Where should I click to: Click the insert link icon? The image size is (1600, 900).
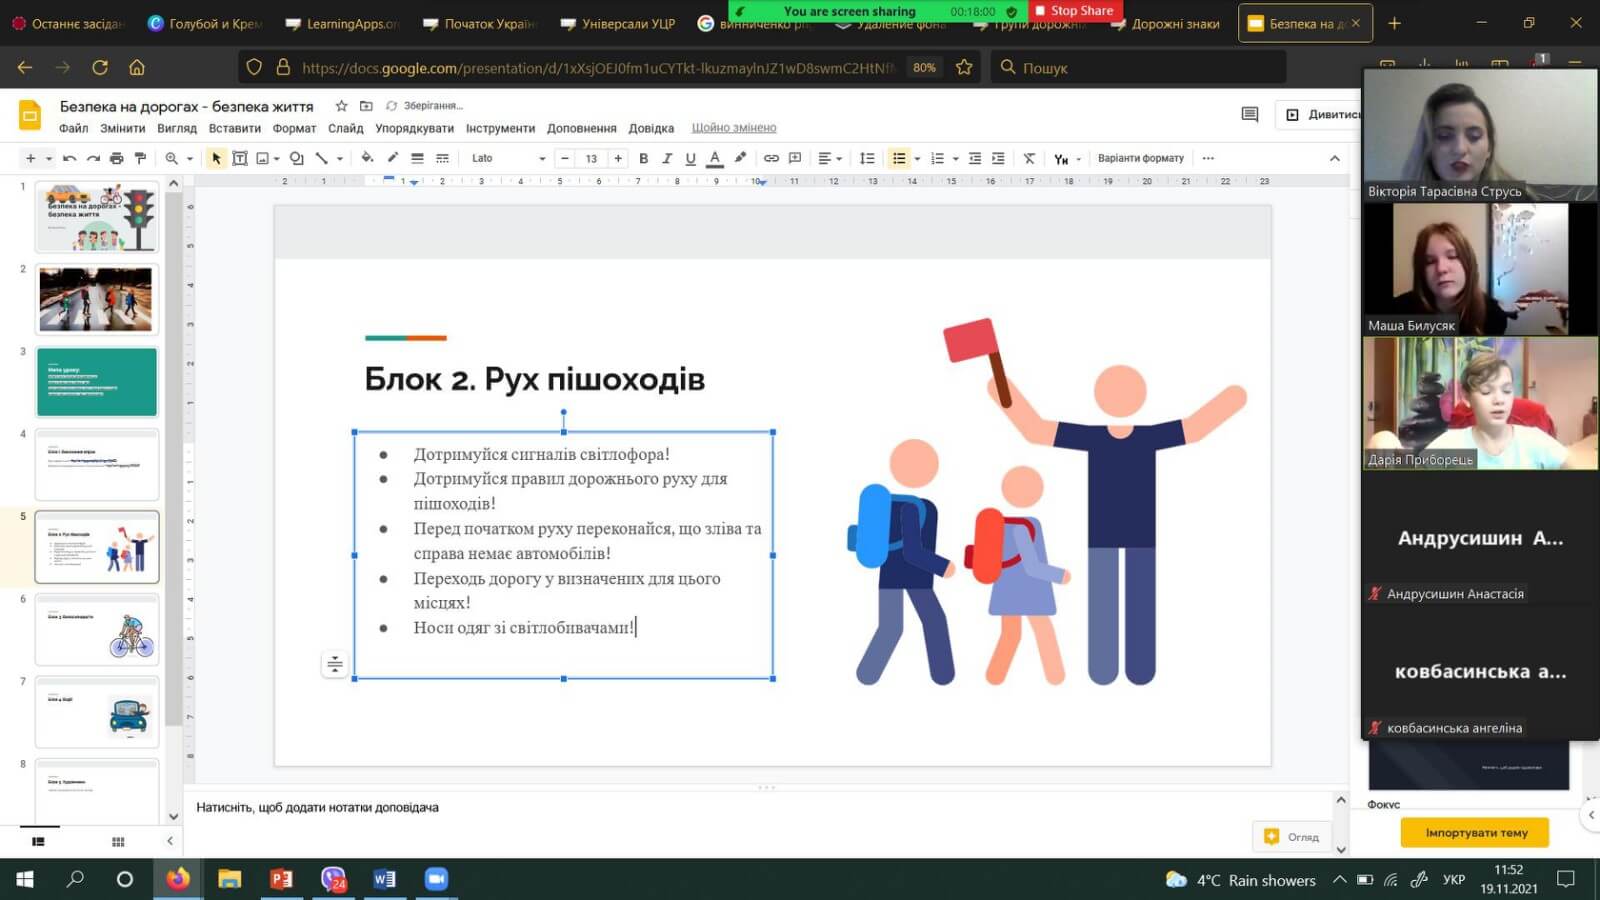click(771, 158)
